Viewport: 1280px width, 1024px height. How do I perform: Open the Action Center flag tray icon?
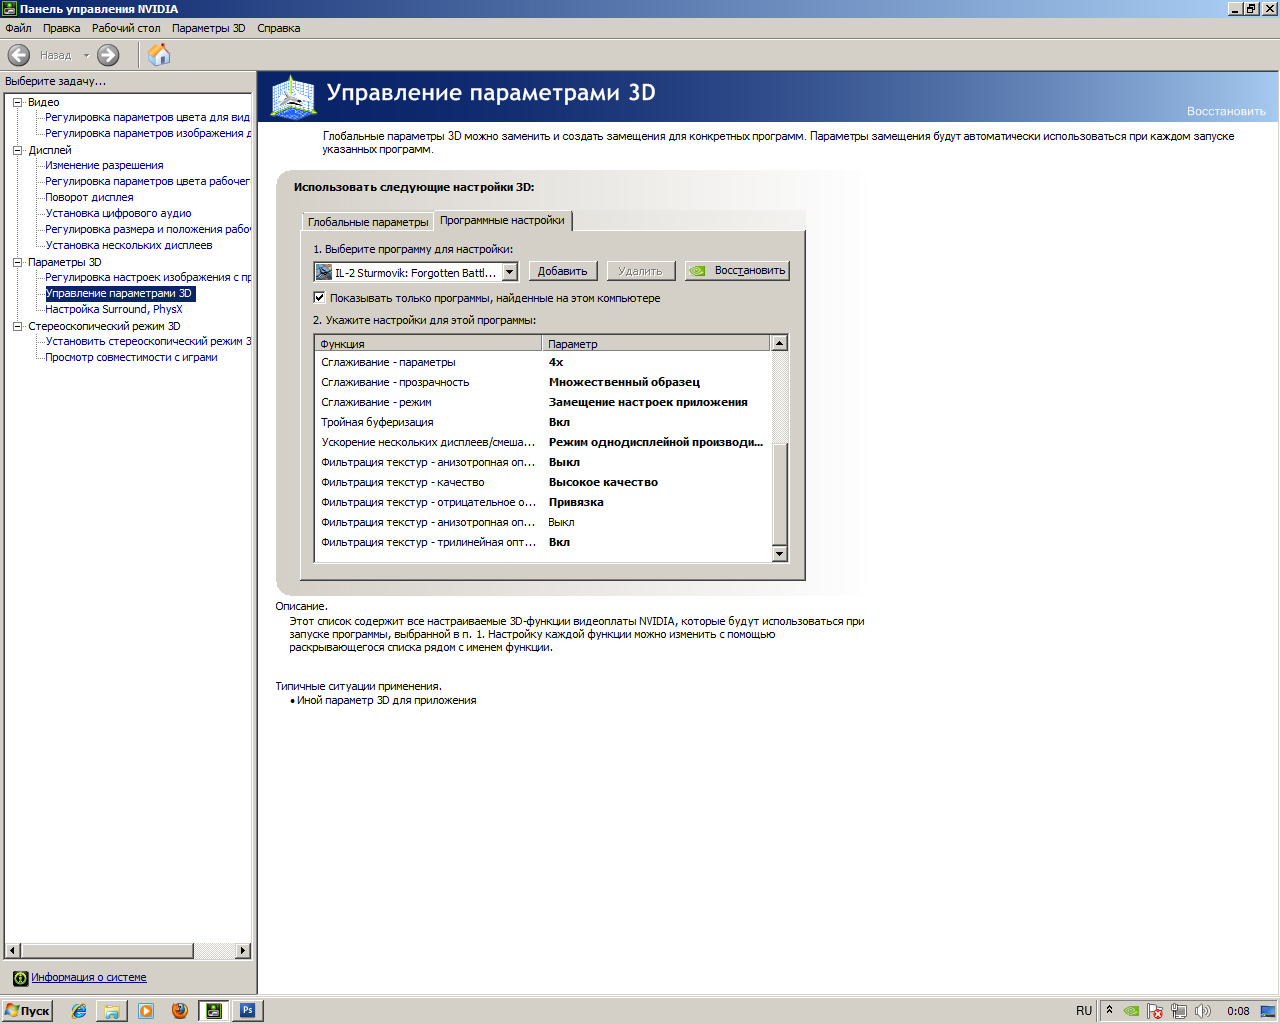point(1155,1011)
